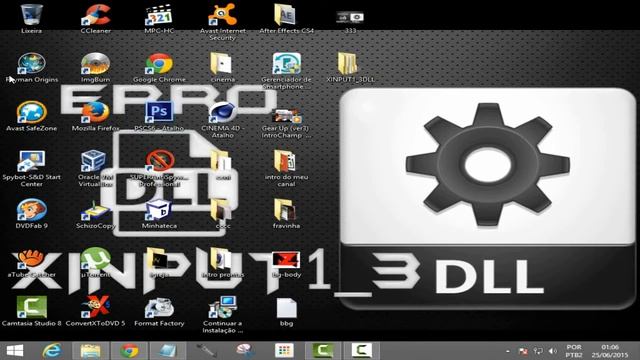Image resolution: width=640 pixels, height=360 pixels.
Task: Open the Windows Start button
Action: pyautogui.click(x=15, y=351)
